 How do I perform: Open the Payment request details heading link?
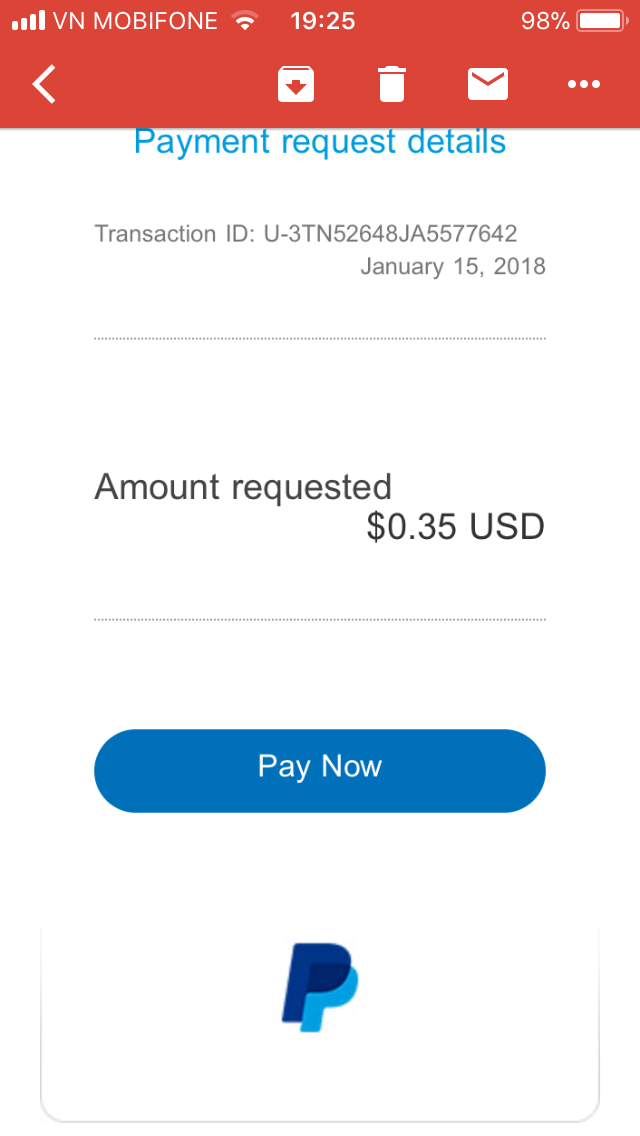click(x=320, y=142)
